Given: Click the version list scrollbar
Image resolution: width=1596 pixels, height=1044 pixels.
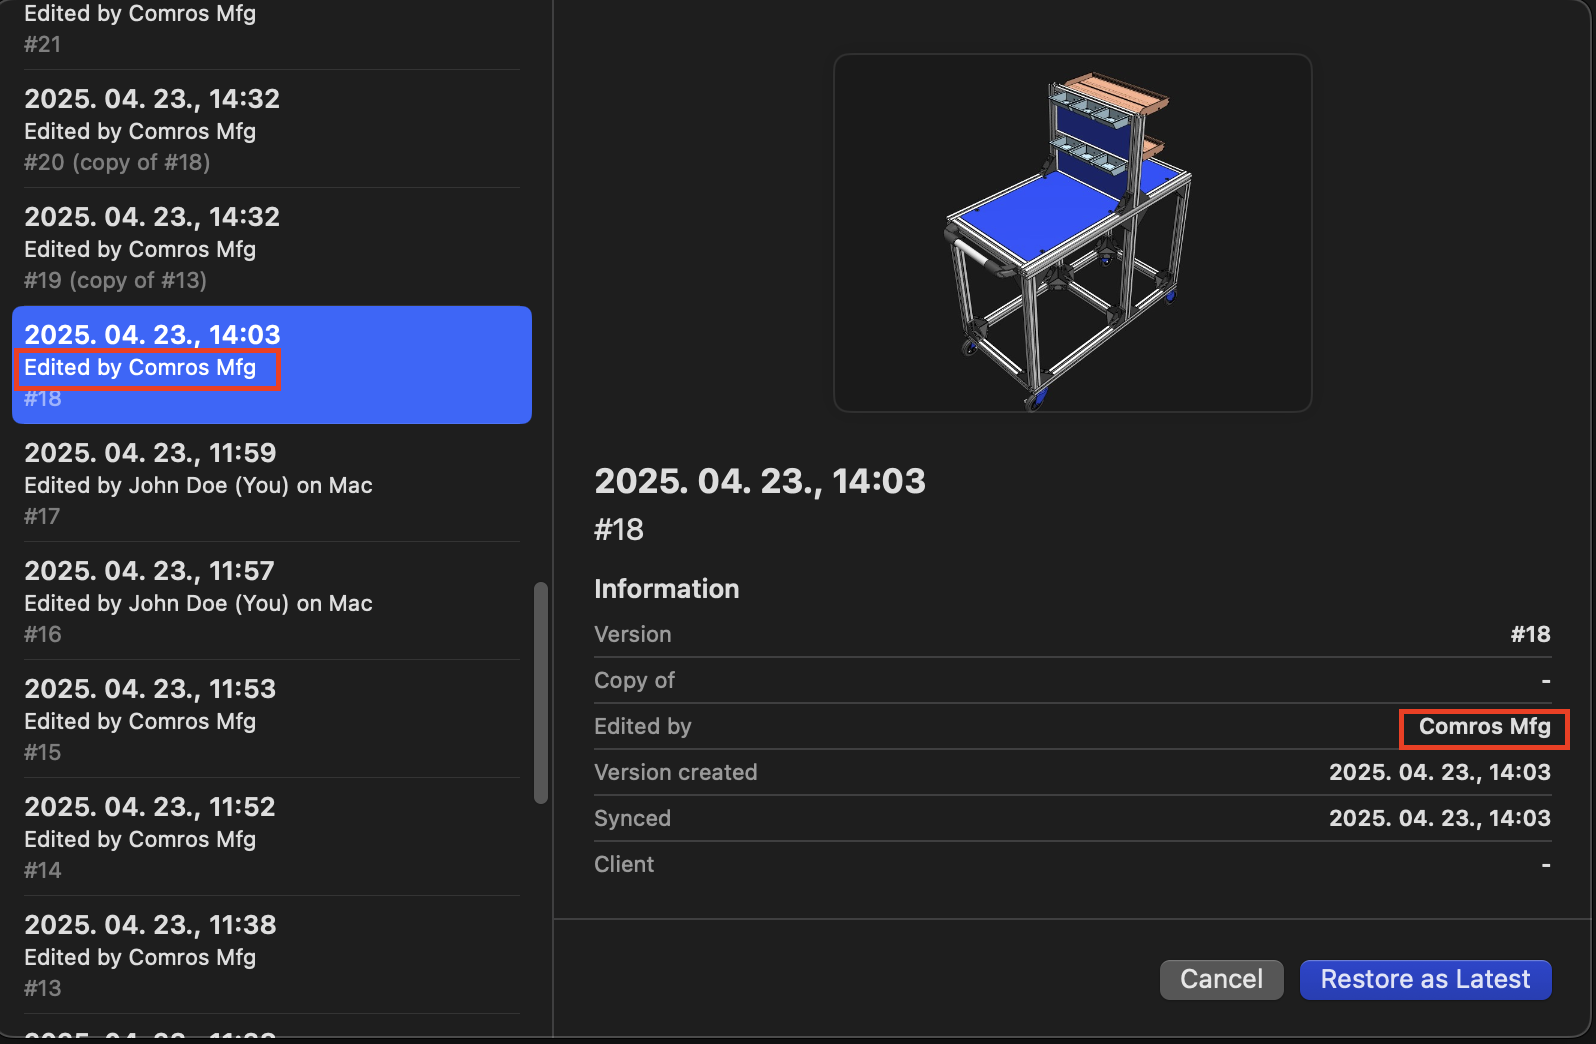Looking at the screenshot, I should click(x=541, y=693).
